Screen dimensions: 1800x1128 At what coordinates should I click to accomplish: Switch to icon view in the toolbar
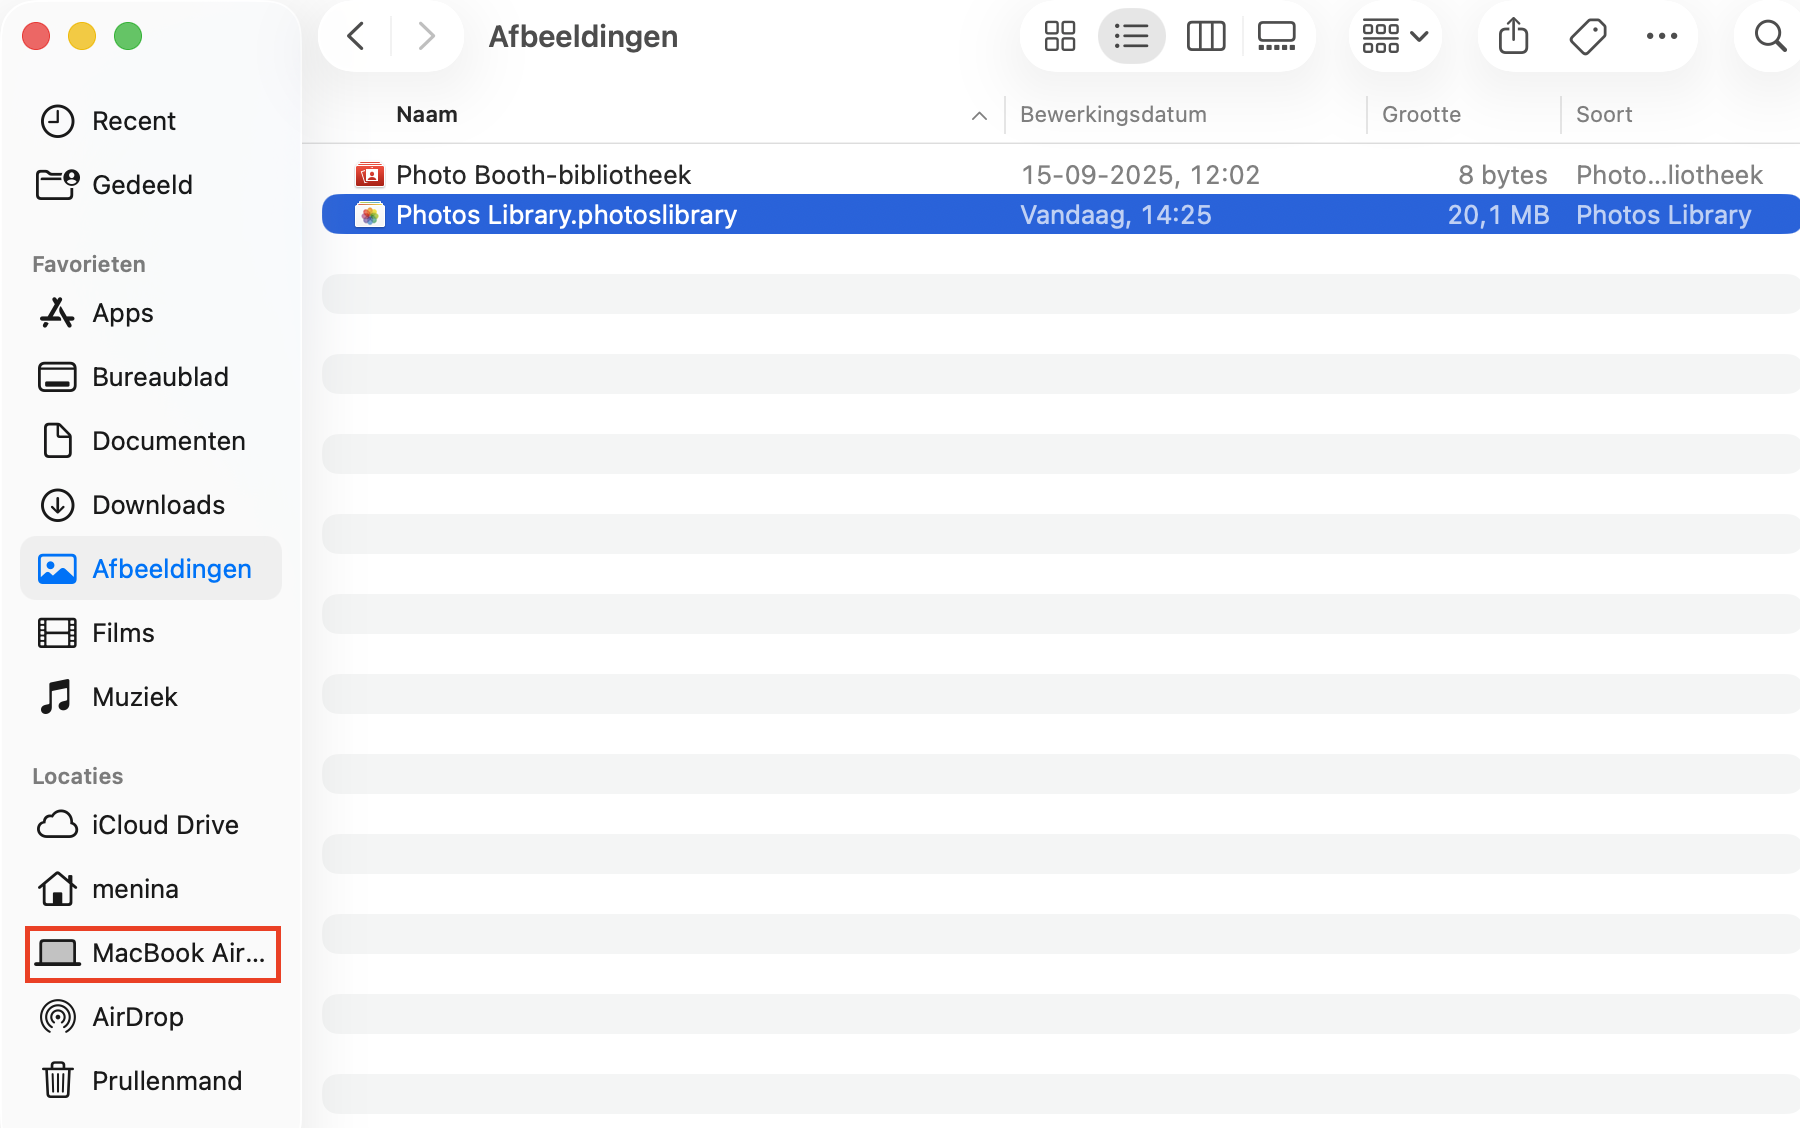(x=1060, y=36)
